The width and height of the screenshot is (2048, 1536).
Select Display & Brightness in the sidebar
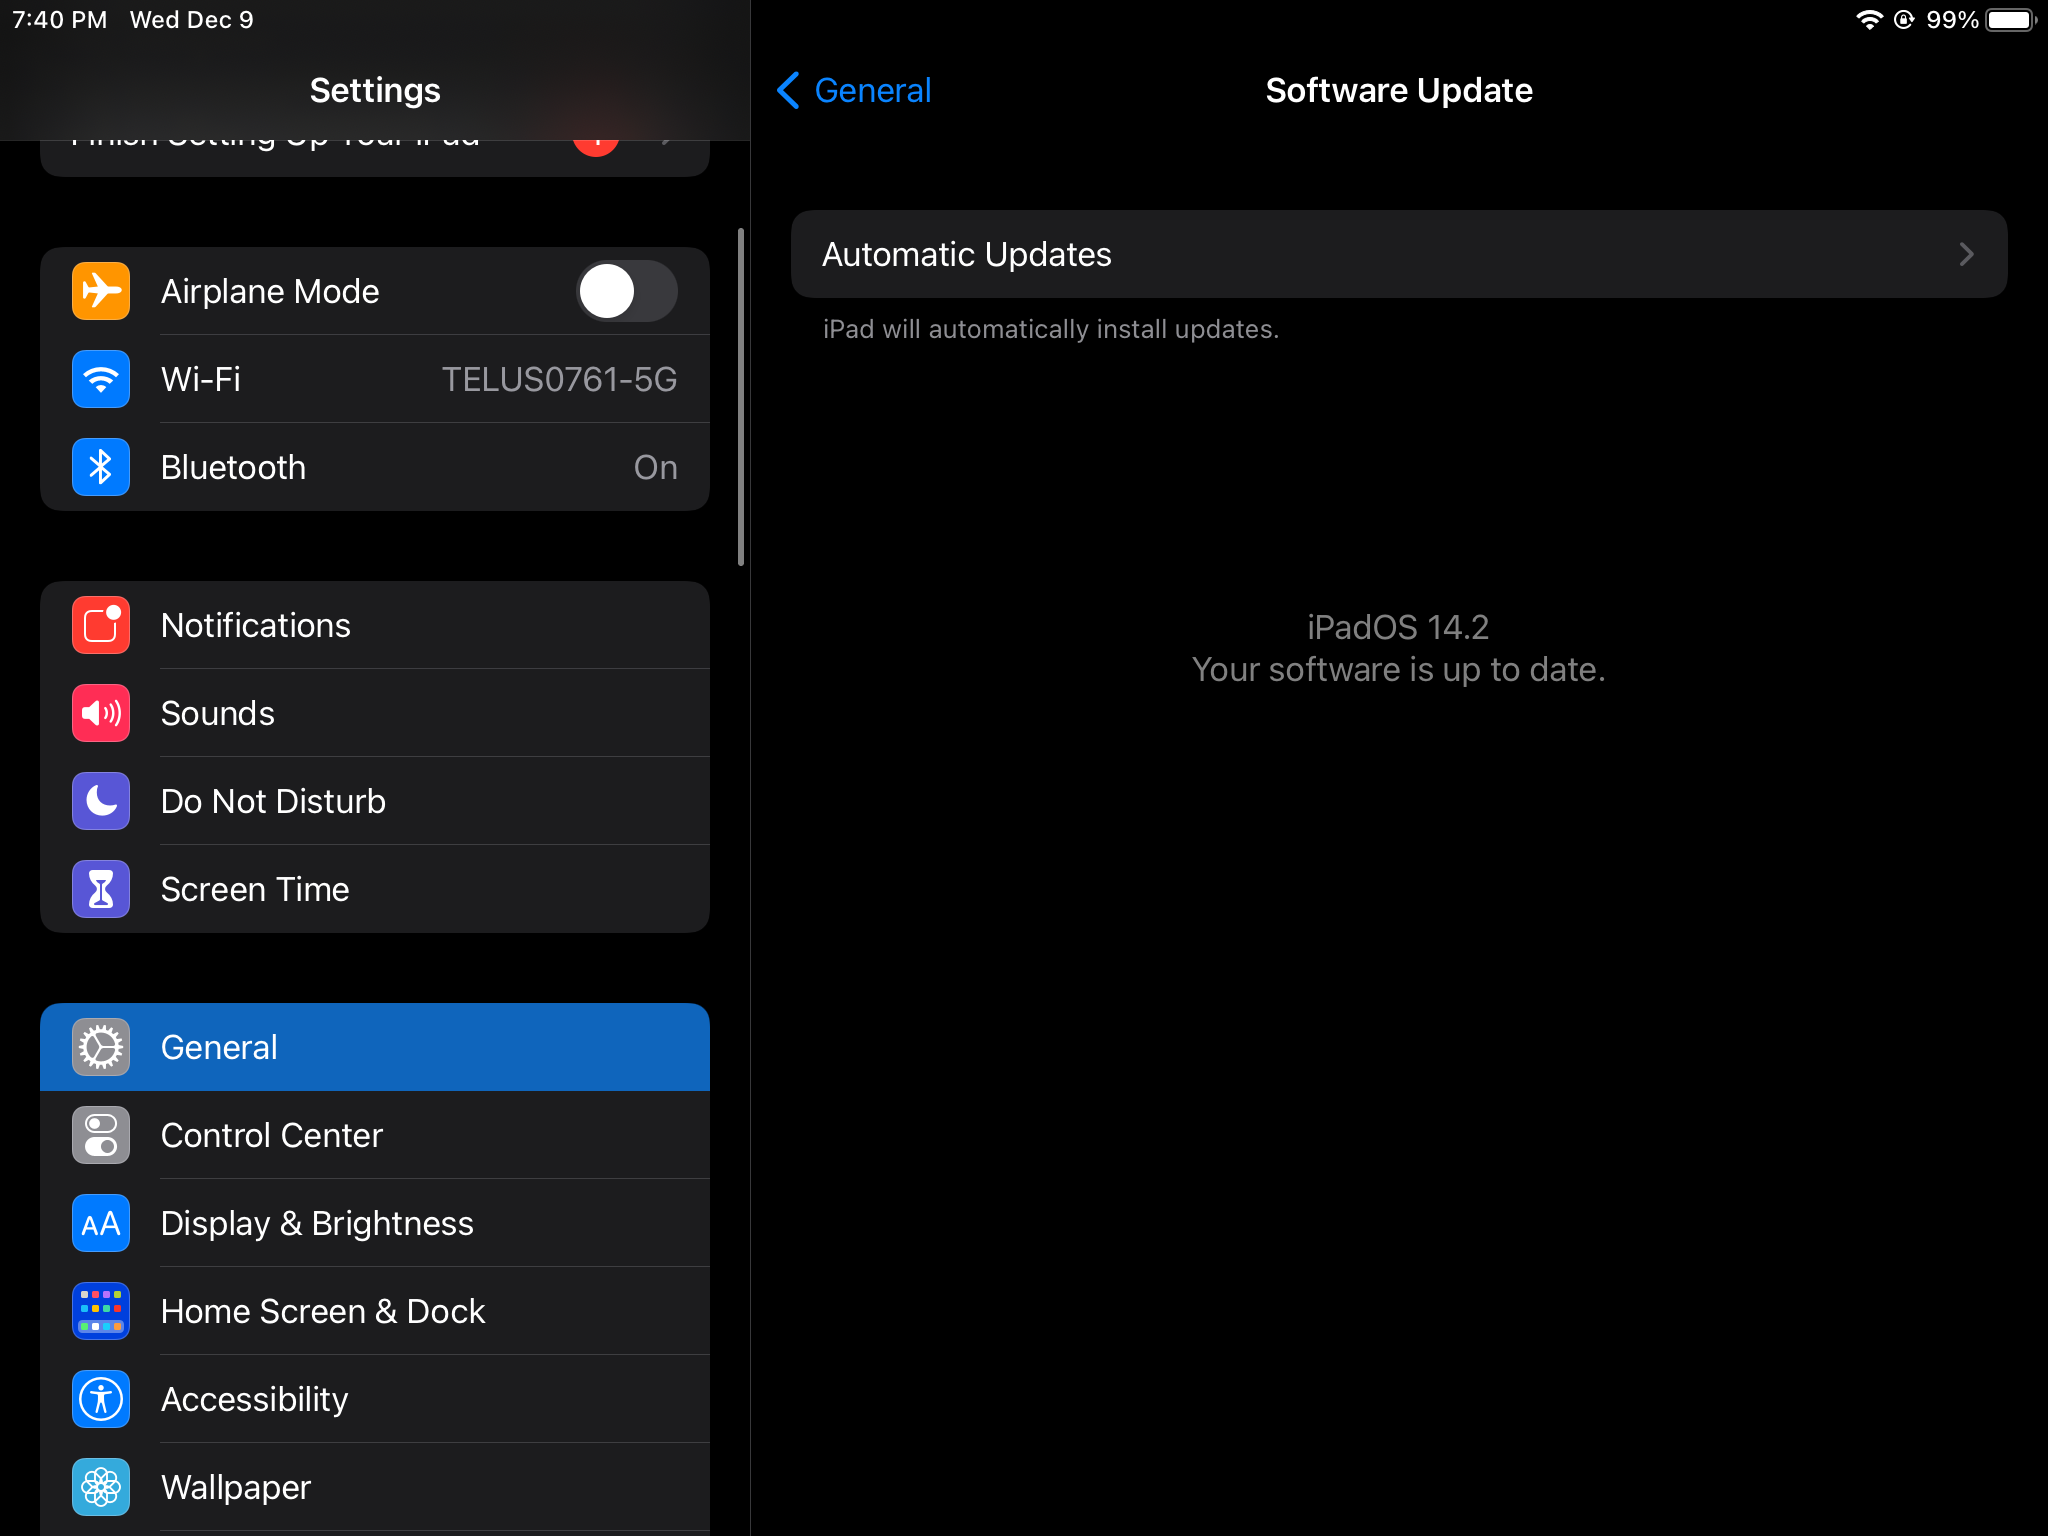(x=317, y=1223)
